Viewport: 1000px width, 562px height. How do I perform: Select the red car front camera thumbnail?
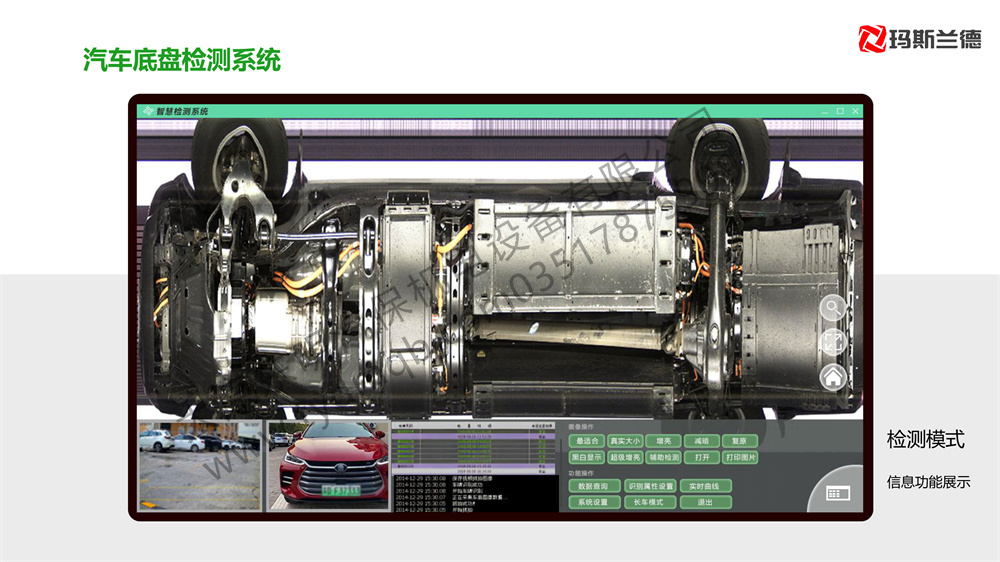pyautogui.click(x=329, y=466)
